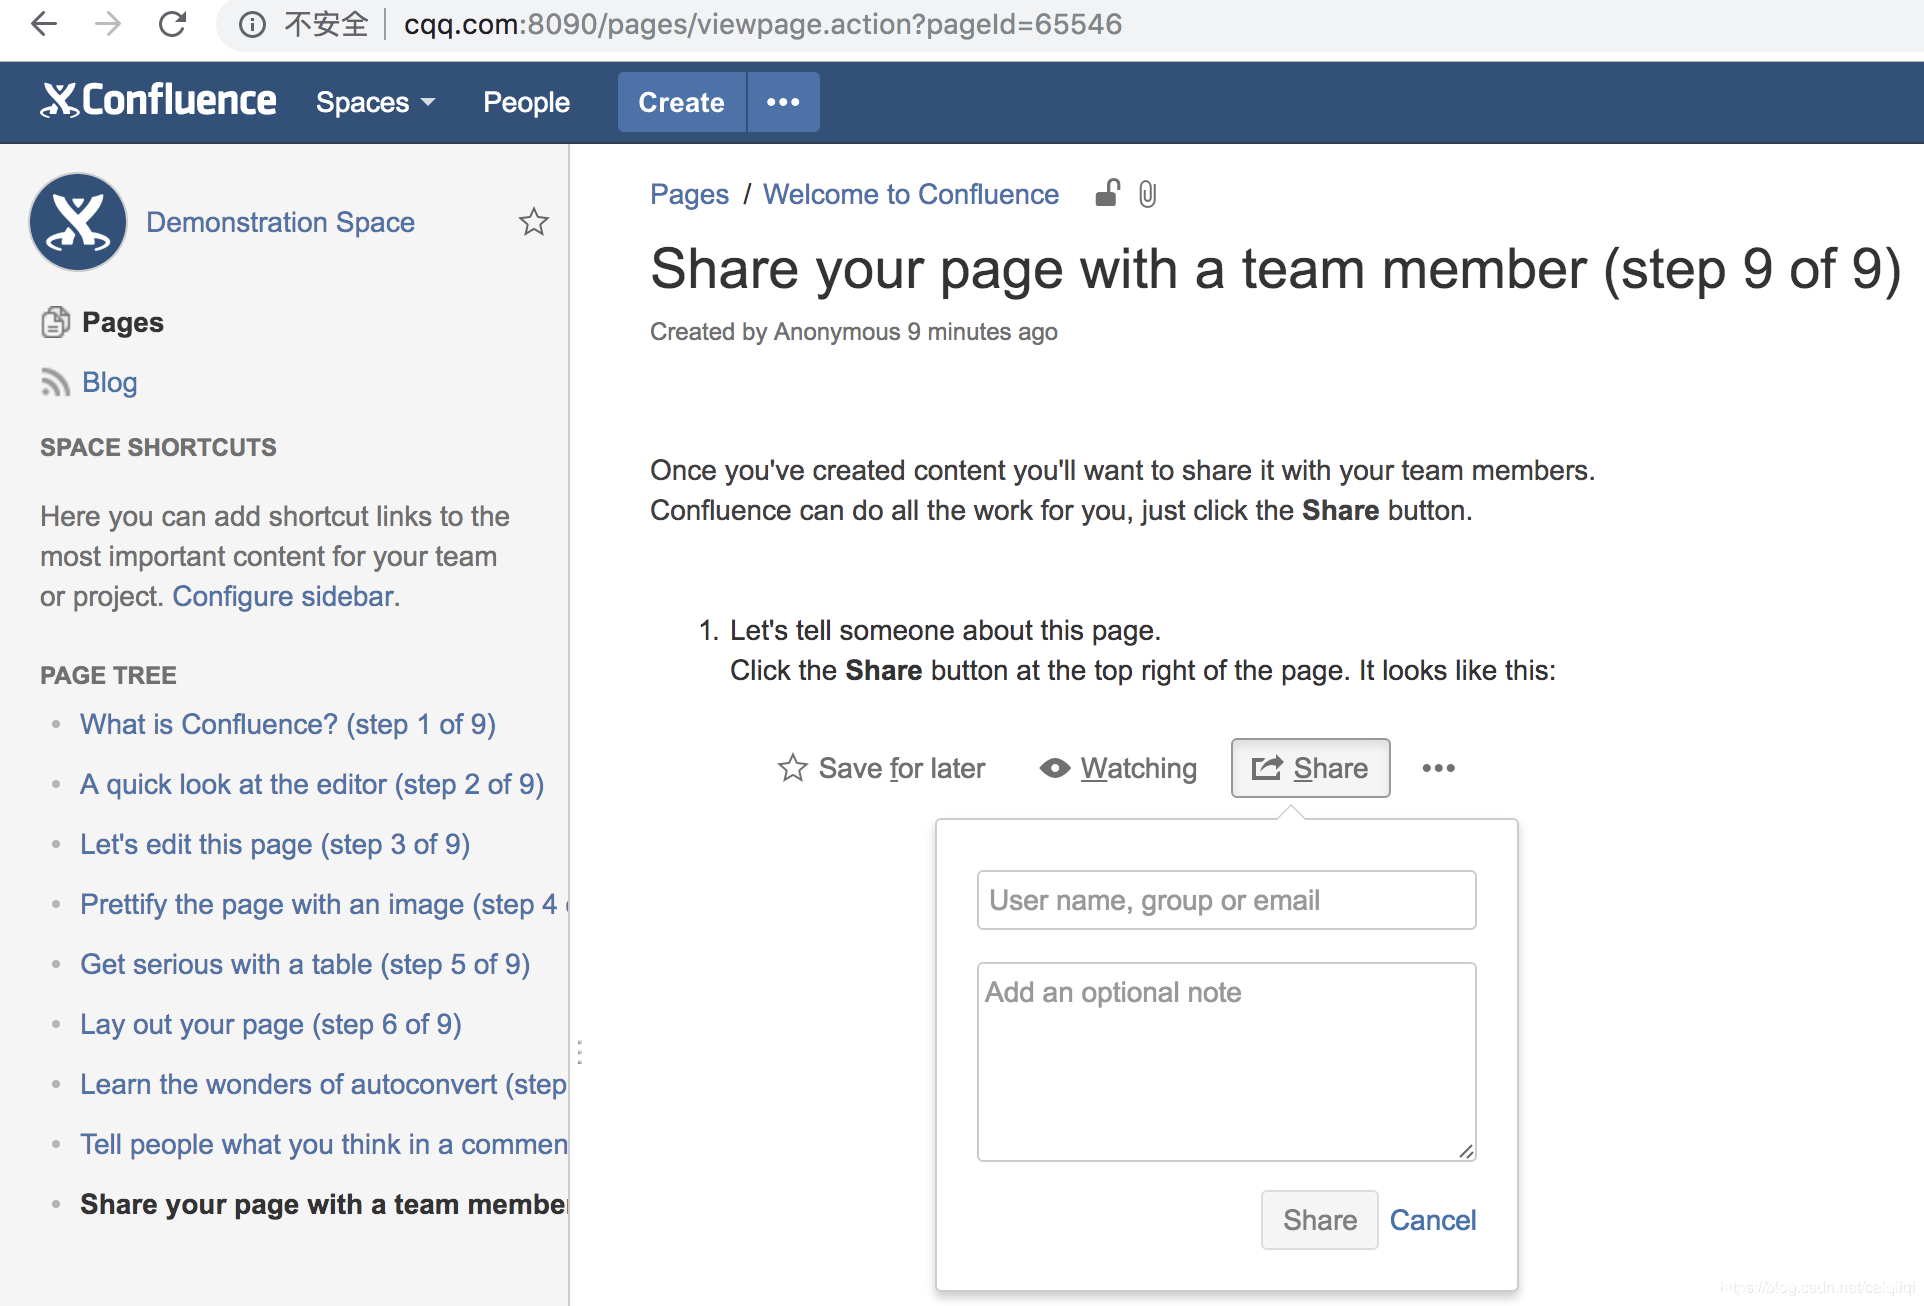1924x1306 pixels.
Task: Click the browser back arrow
Action: tap(44, 24)
